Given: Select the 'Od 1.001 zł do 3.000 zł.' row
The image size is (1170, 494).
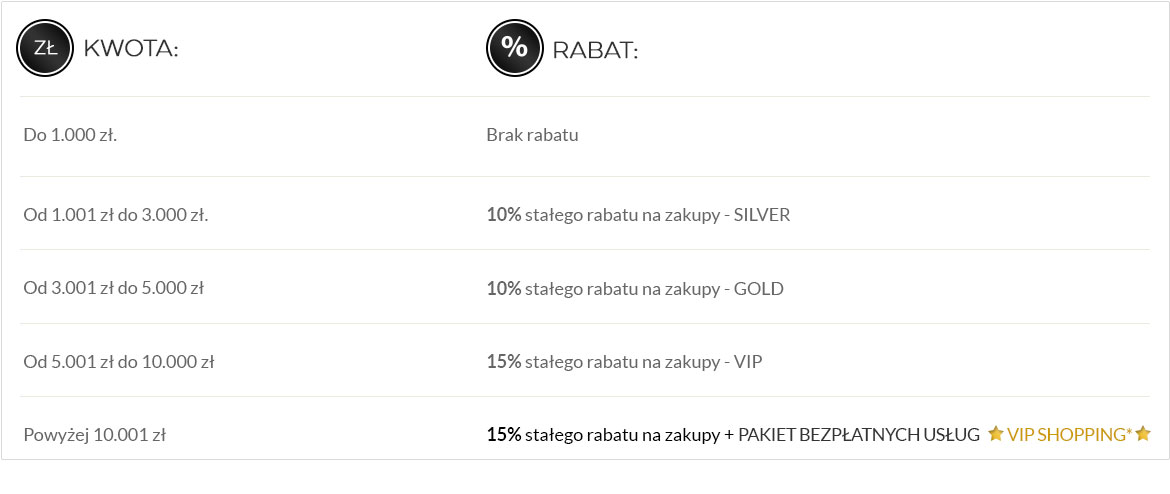Looking at the screenshot, I should [x=116, y=215].
